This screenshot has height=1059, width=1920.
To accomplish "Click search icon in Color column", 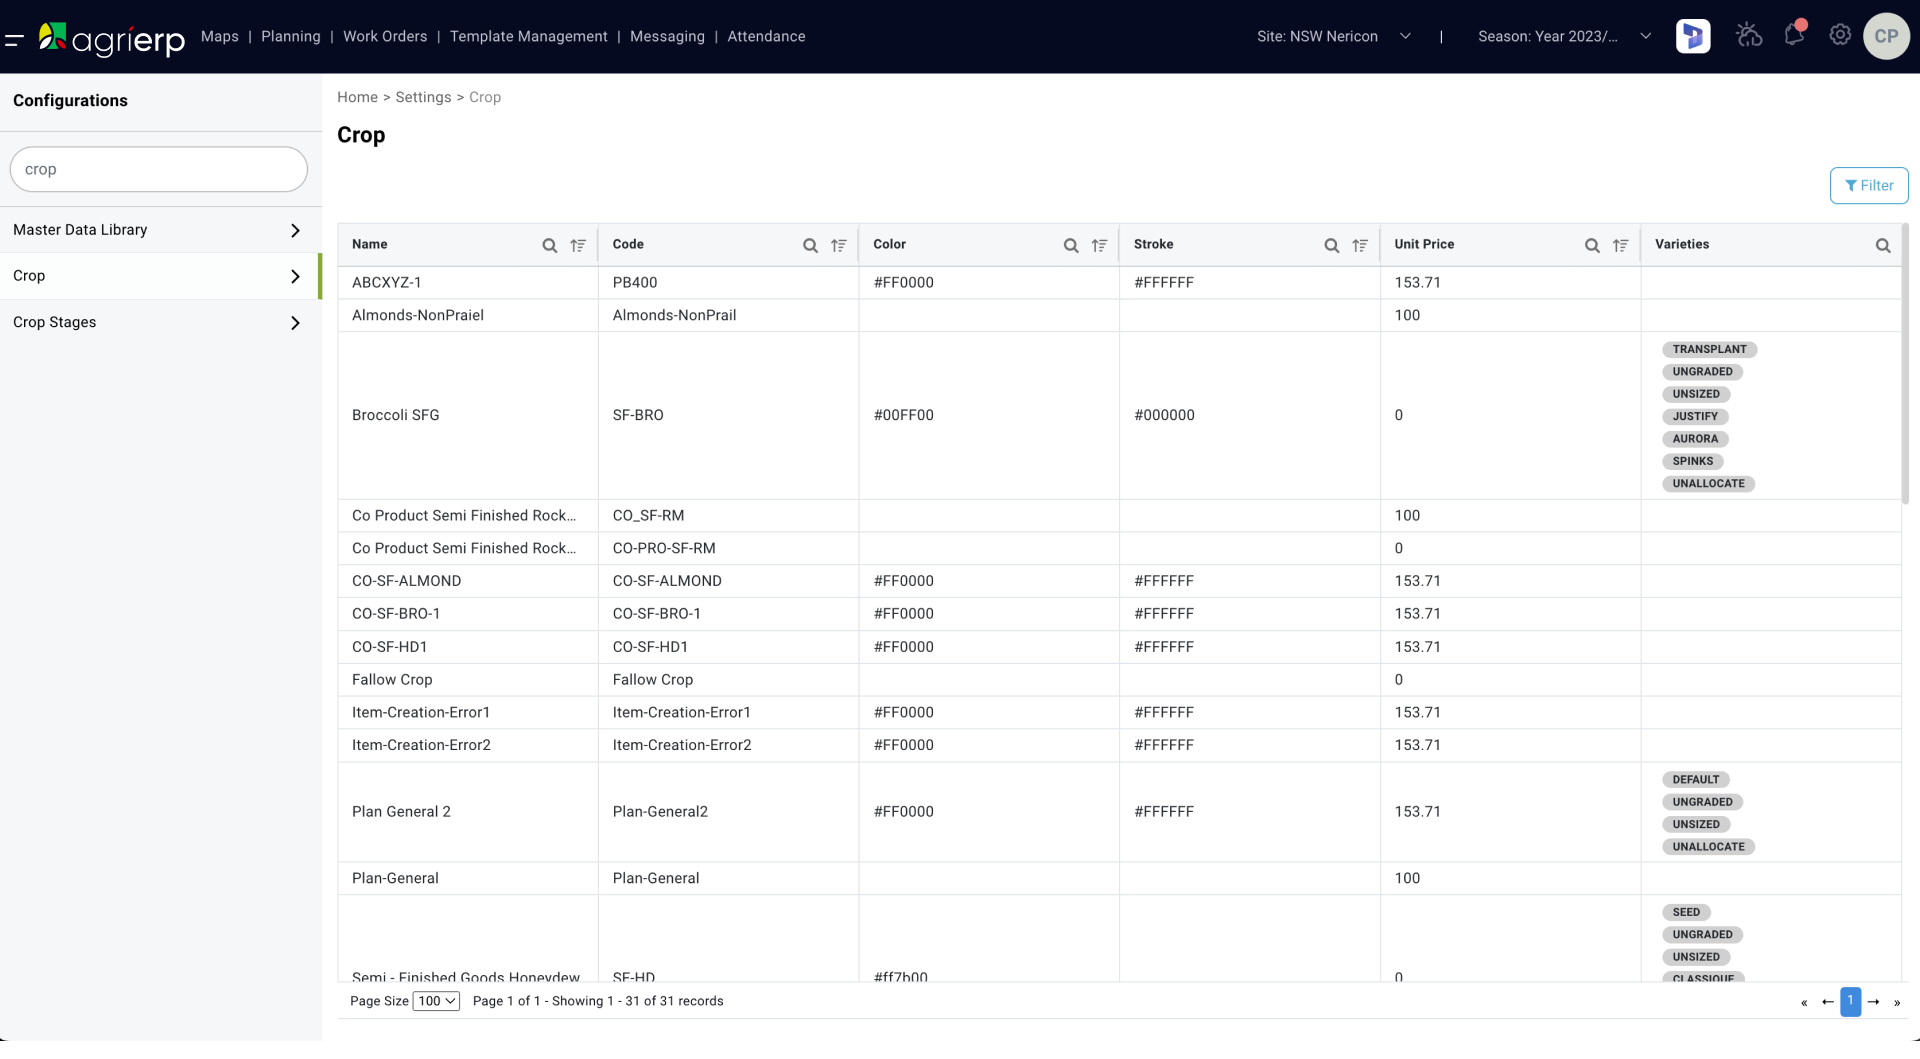I will [1070, 246].
